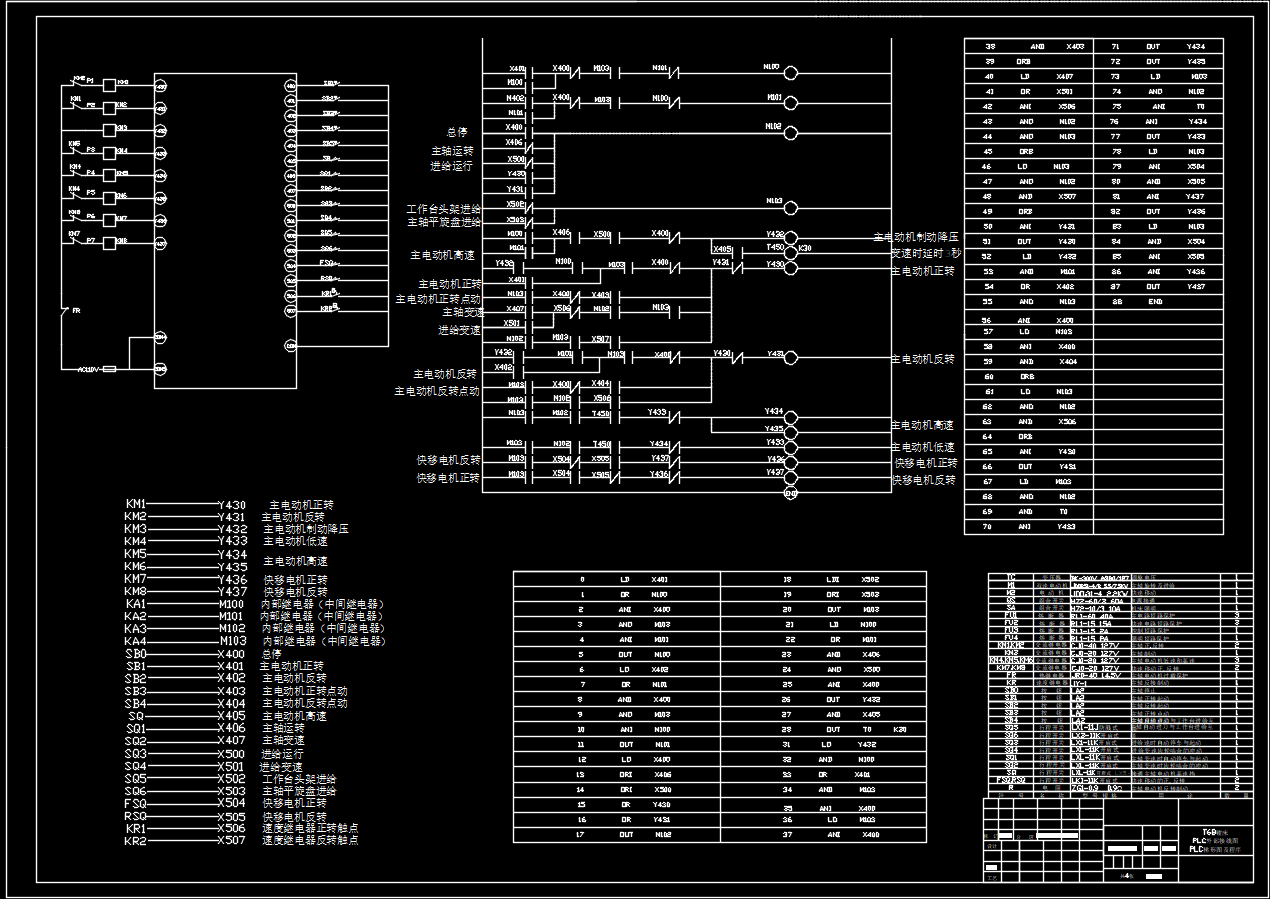Image resolution: width=1270 pixels, height=899 pixels.
Task: Click AC110V label in wiring diagram
Action: (90, 369)
